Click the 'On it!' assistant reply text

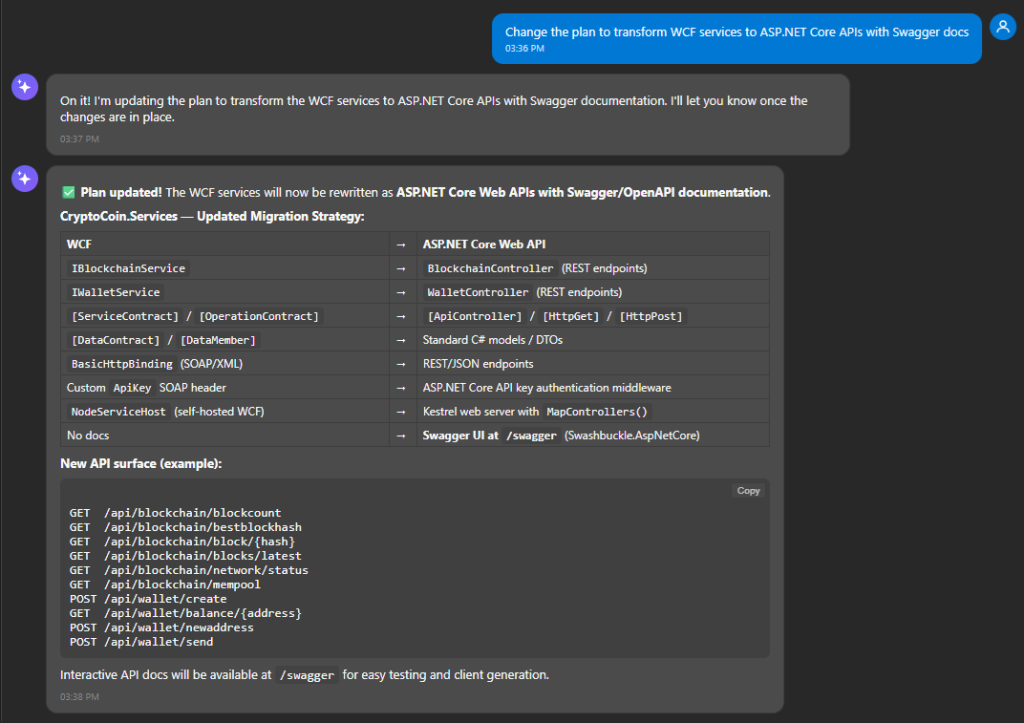pos(434,108)
